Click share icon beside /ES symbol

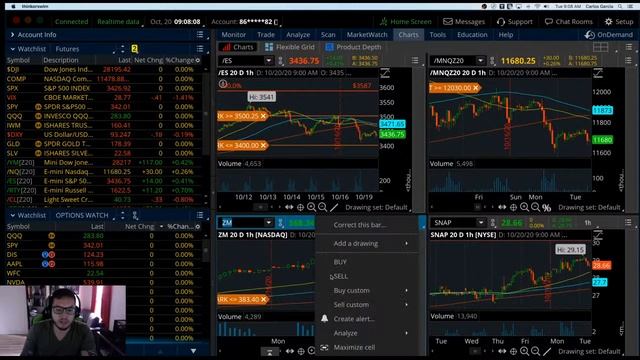click(280, 61)
